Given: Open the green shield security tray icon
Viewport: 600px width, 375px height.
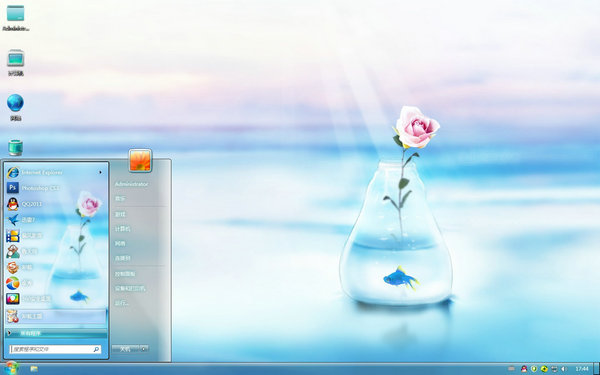Looking at the screenshot, I should [x=534, y=369].
